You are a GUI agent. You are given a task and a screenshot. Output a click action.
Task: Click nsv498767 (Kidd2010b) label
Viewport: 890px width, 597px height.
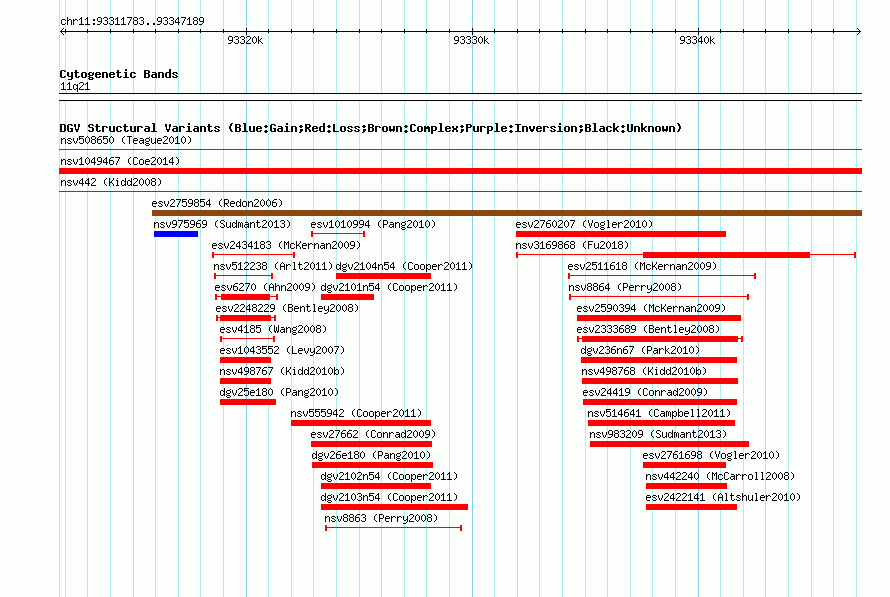point(282,371)
